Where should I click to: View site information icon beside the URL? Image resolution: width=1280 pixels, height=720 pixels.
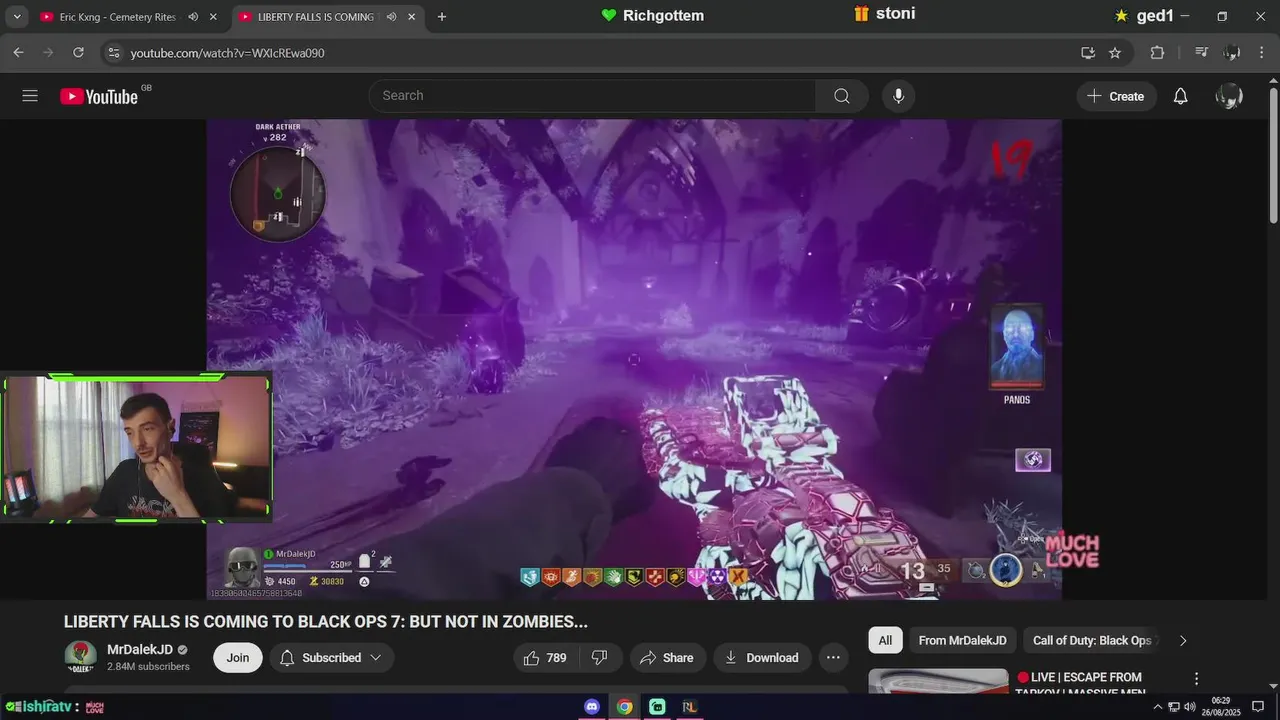point(113,53)
